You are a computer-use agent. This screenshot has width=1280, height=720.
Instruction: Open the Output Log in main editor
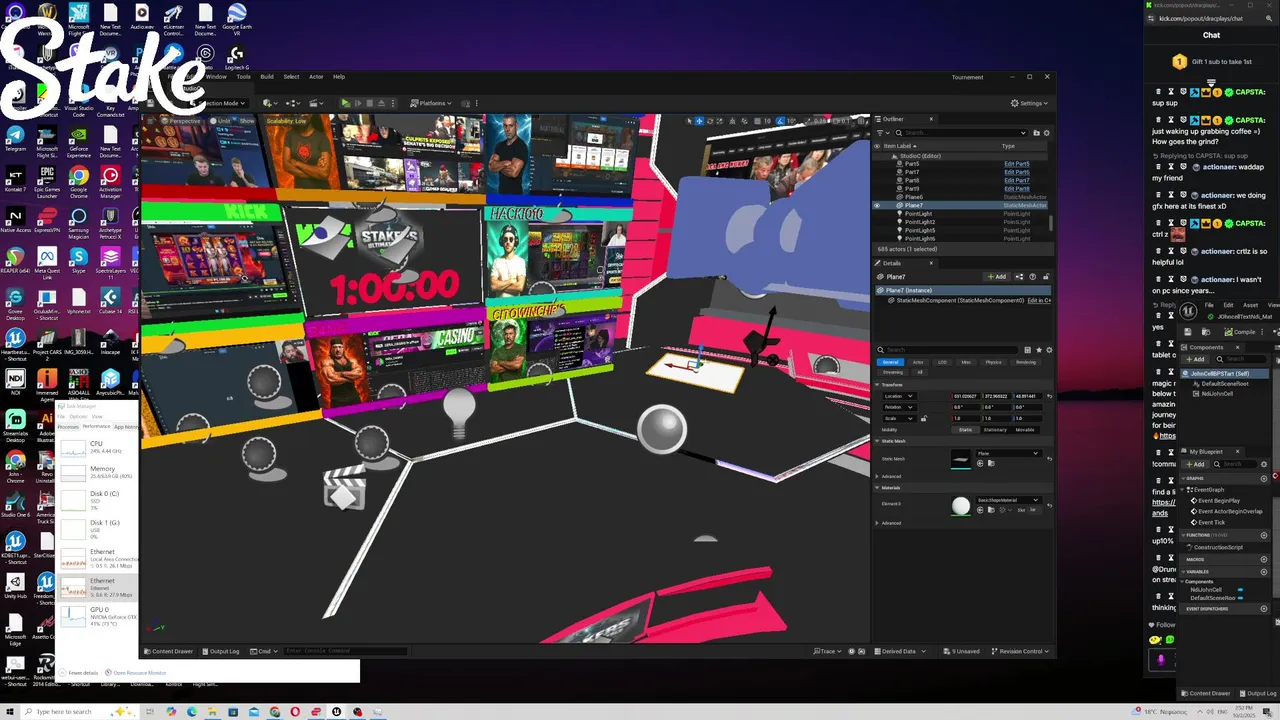[x=220, y=651]
